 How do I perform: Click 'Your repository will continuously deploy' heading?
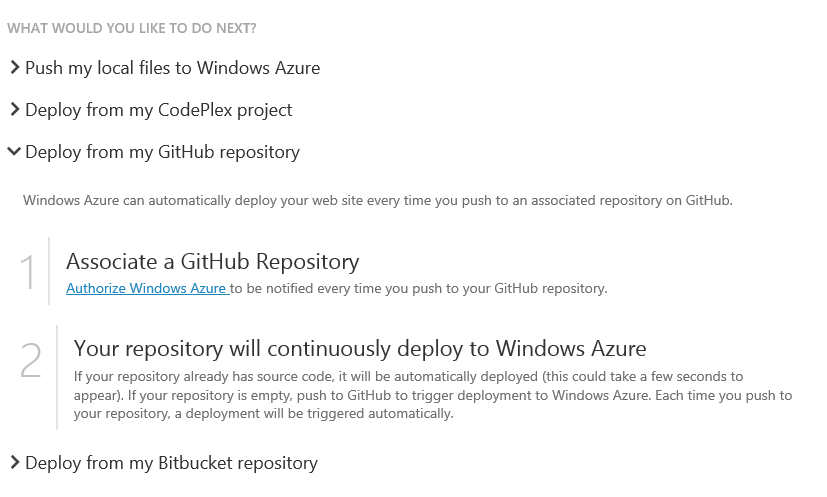(x=360, y=348)
